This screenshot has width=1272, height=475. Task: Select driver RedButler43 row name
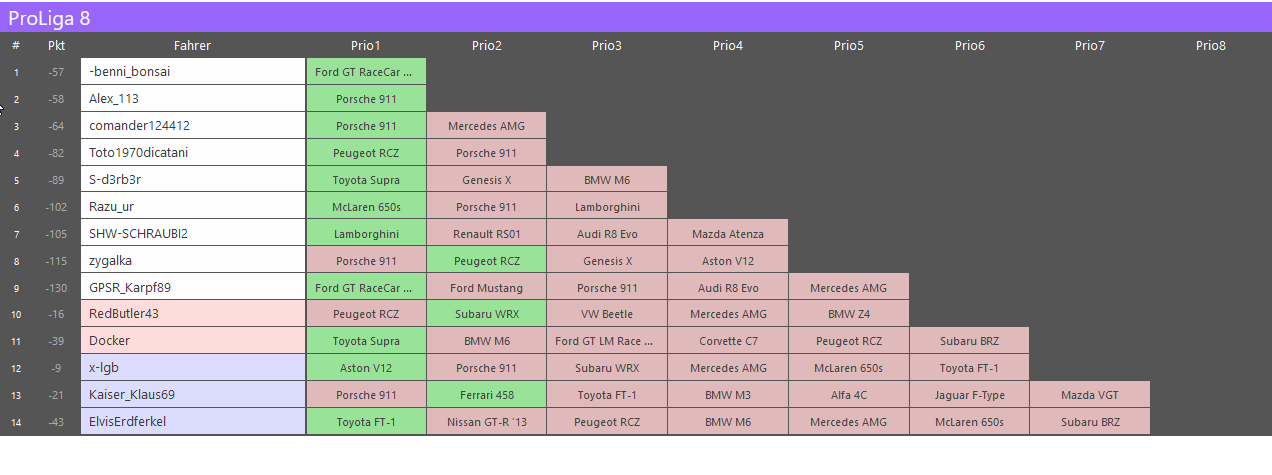(192, 314)
